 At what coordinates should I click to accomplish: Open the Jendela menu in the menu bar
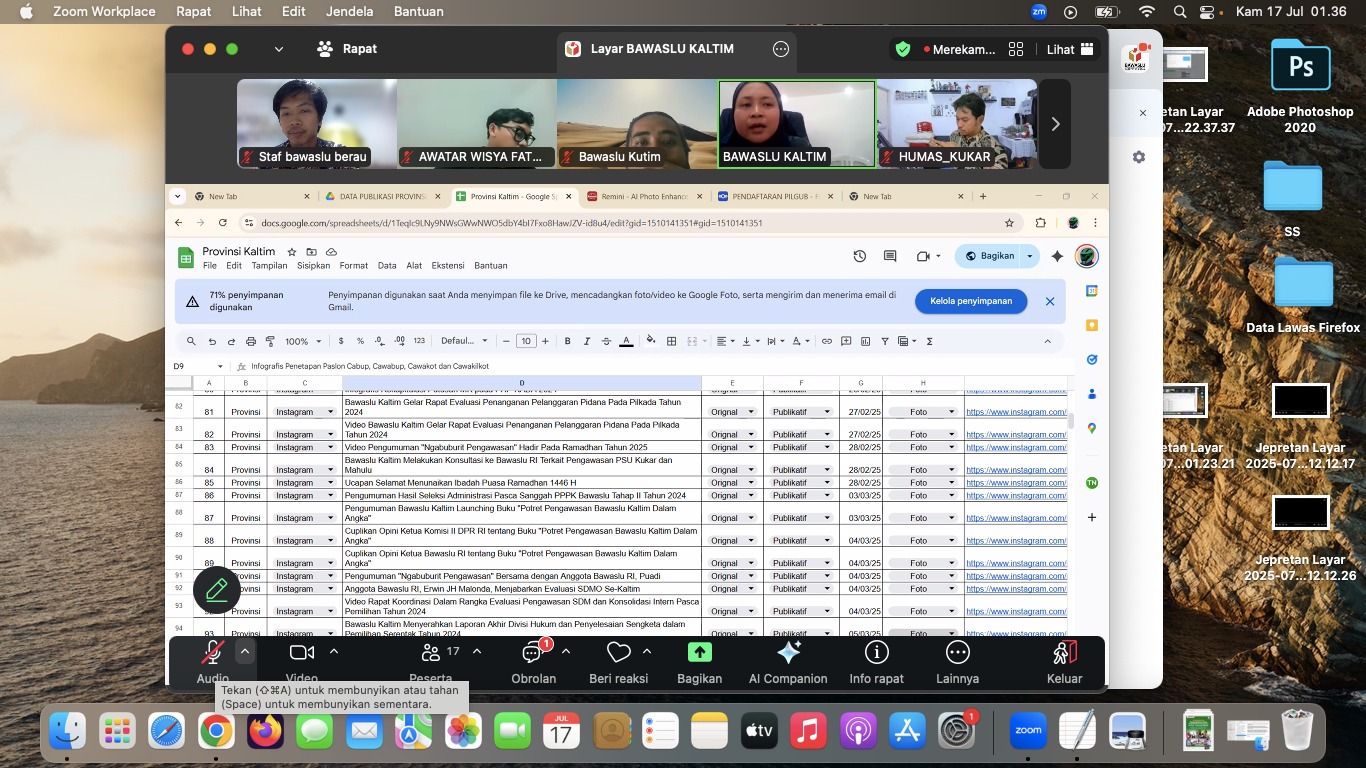coord(350,12)
